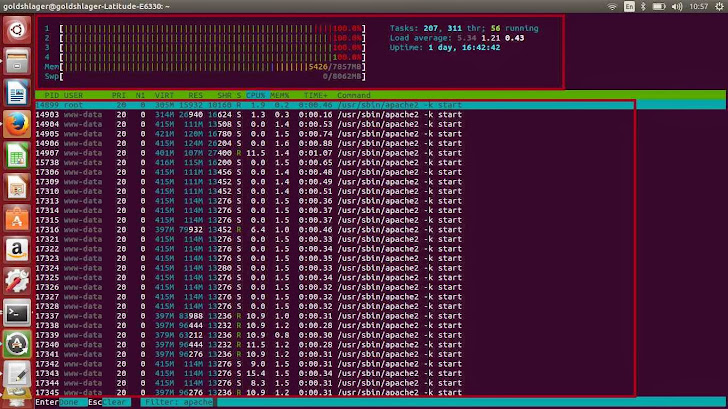This screenshot has width=728, height=409.
Task: Show calendar from the 10:57 clock
Action: [x=698, y=6]
